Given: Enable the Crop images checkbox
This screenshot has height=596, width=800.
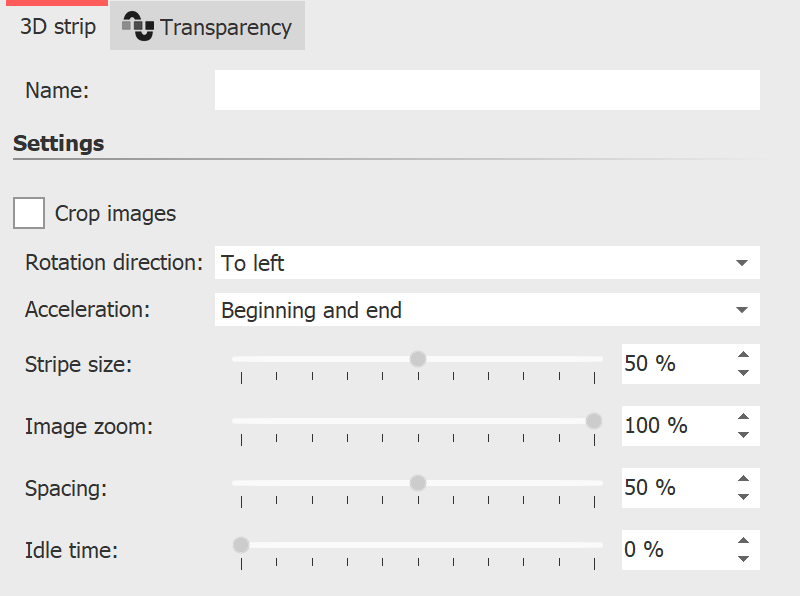Looking at the screenshot, I should coord(27,213).
